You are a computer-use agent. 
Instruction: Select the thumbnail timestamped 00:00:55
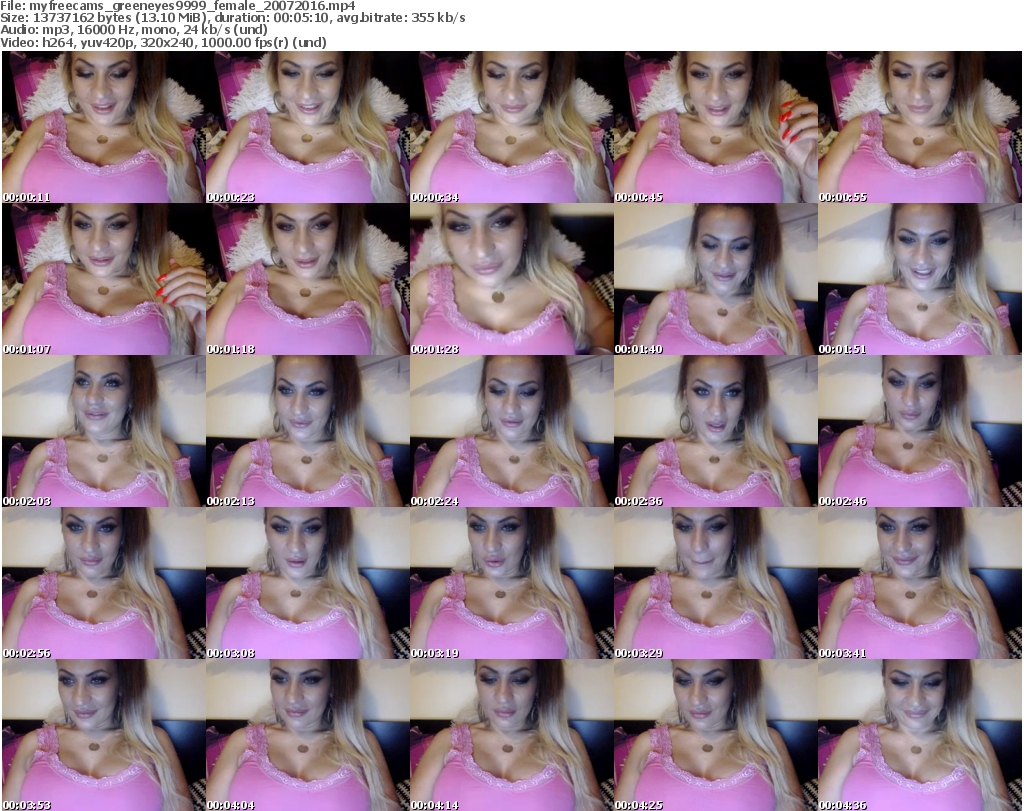click(x=920, y=127)
